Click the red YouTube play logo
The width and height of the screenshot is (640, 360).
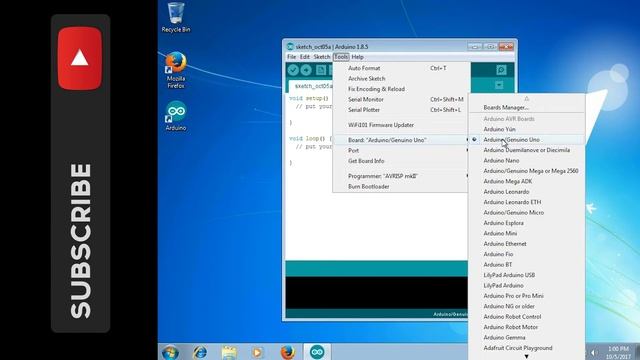[x=80, y=58]
